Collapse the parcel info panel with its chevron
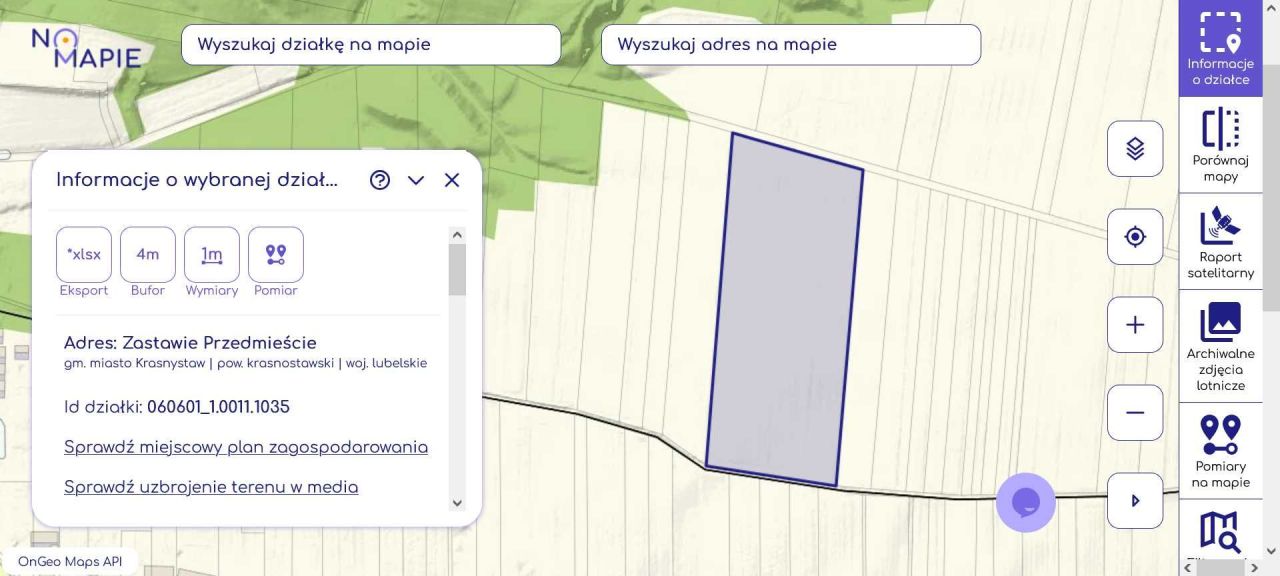This screenshot has width=1280, height=576. [415, 181]
